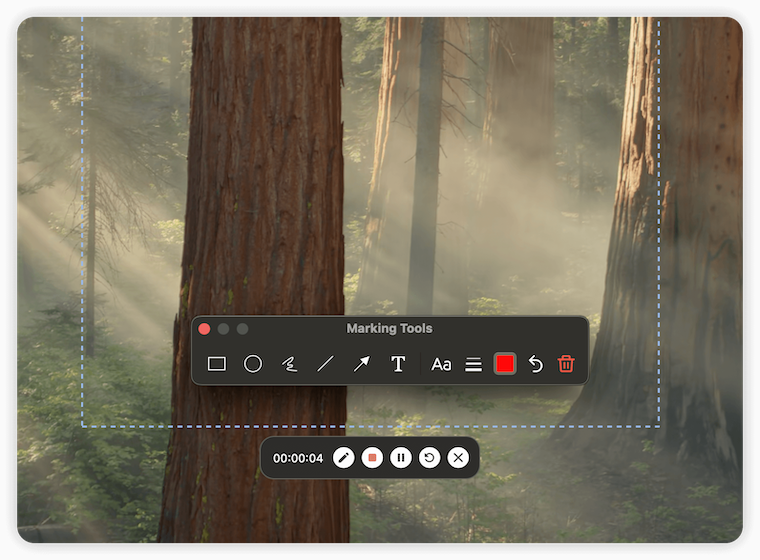Delete all markings with trash icon
The height and width of the screenshot is (560, 760).
click(566, 364)
